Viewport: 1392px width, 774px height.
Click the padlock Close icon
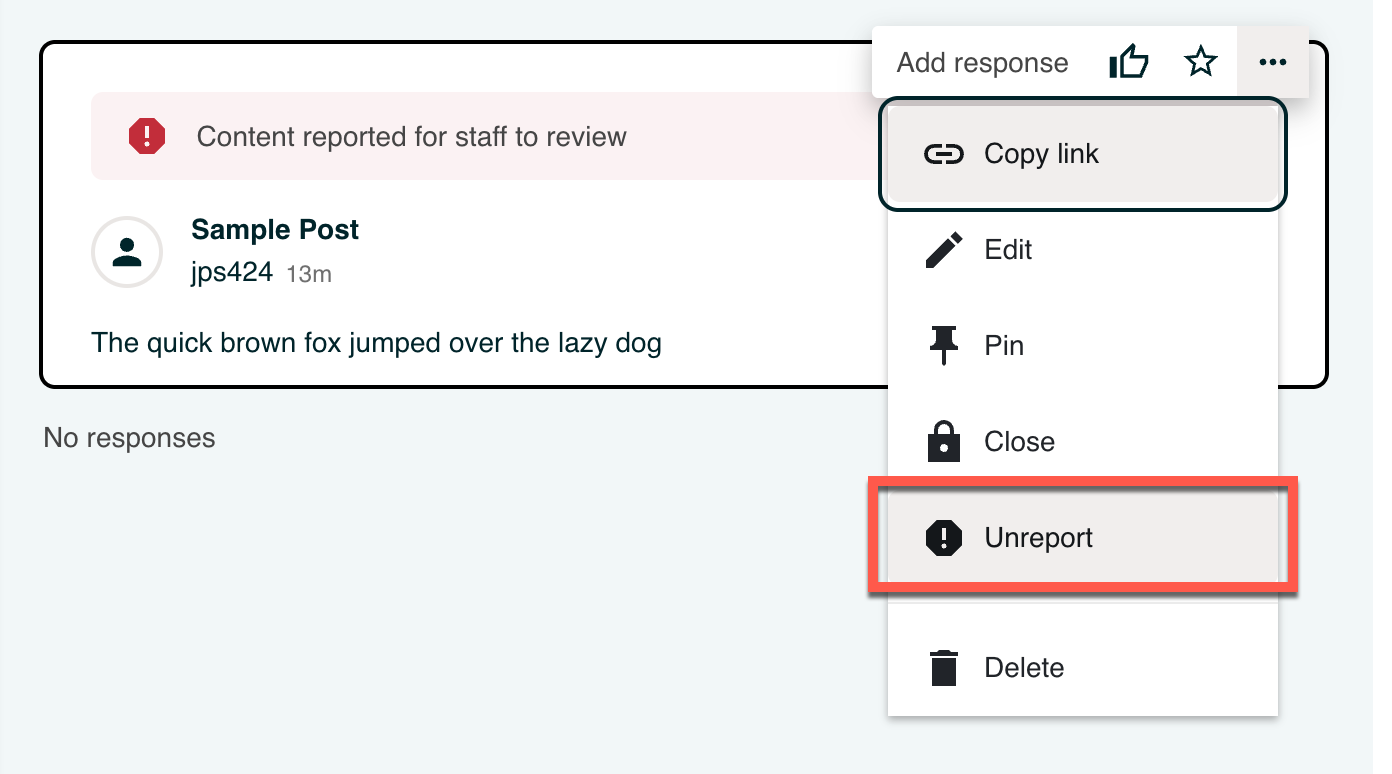tap(943, 442)
